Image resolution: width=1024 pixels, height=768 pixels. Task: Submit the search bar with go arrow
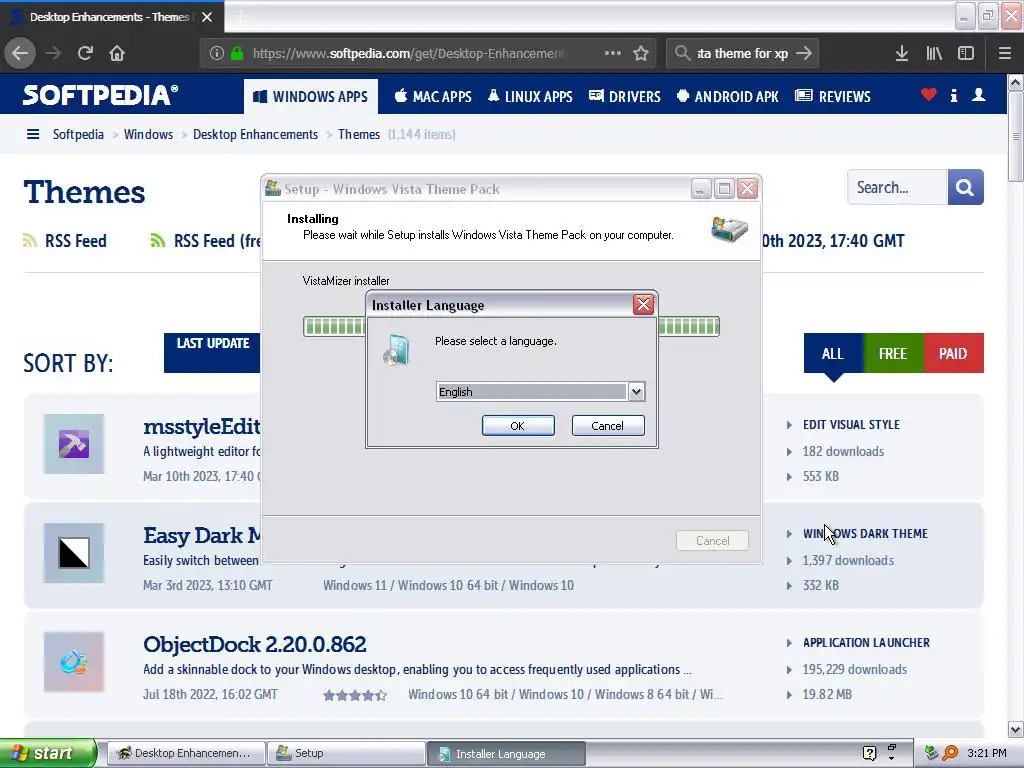805,53
